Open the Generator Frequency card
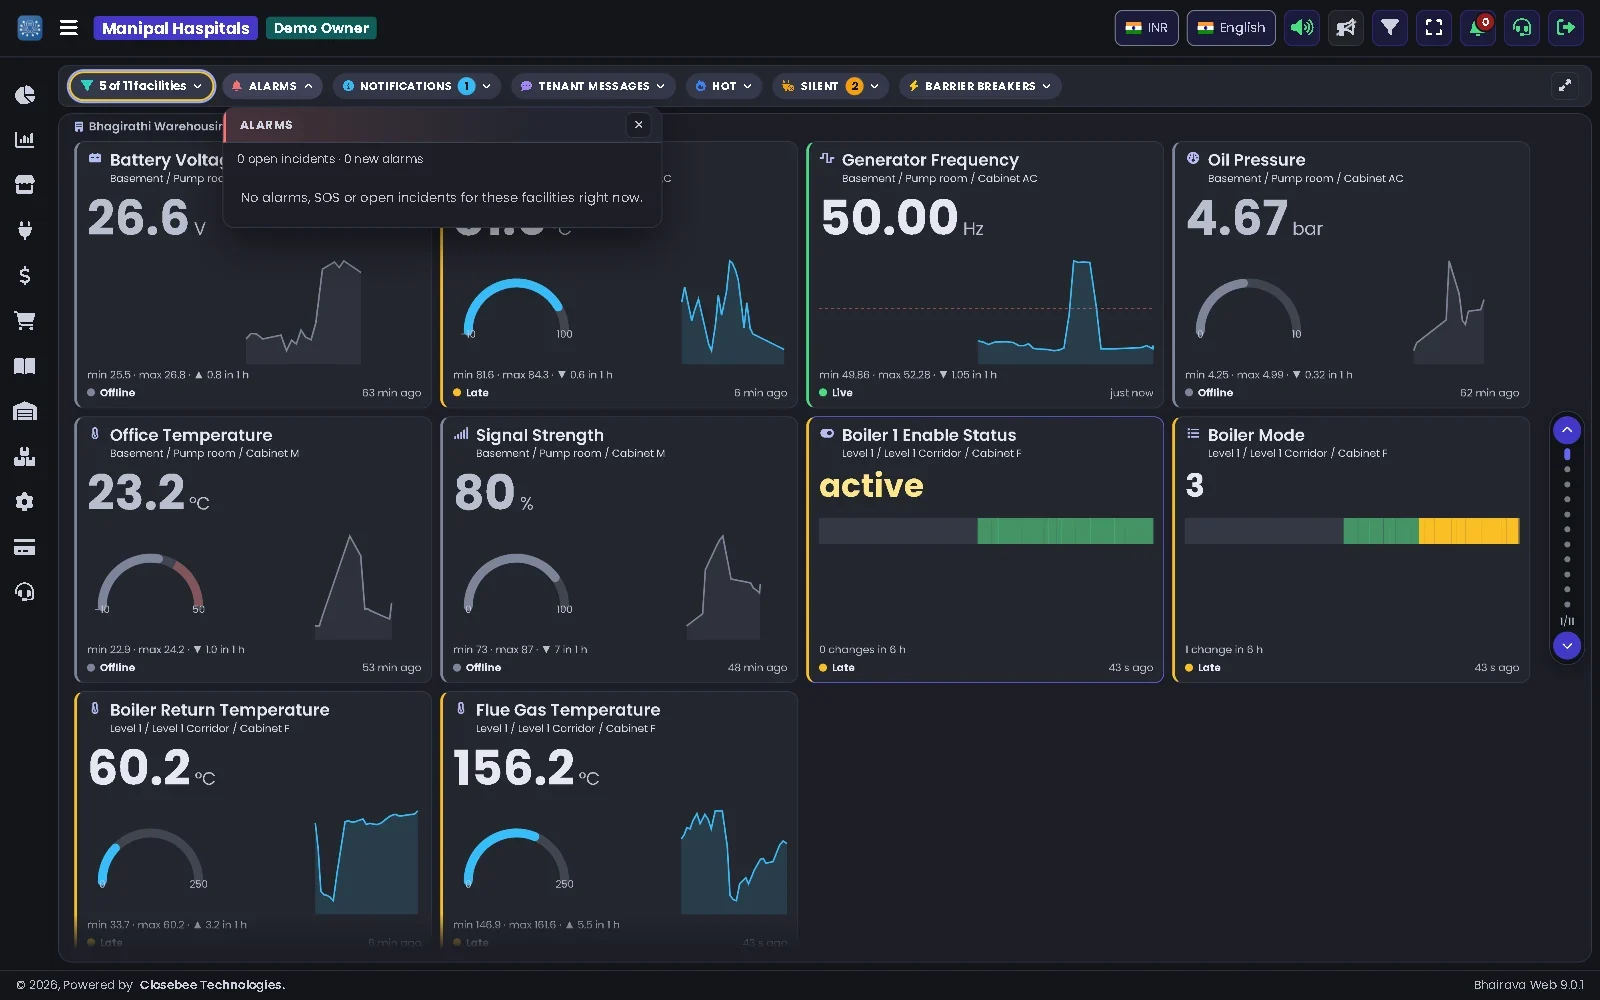This screenshot has height=1000, width=1600. coord(985,274)
